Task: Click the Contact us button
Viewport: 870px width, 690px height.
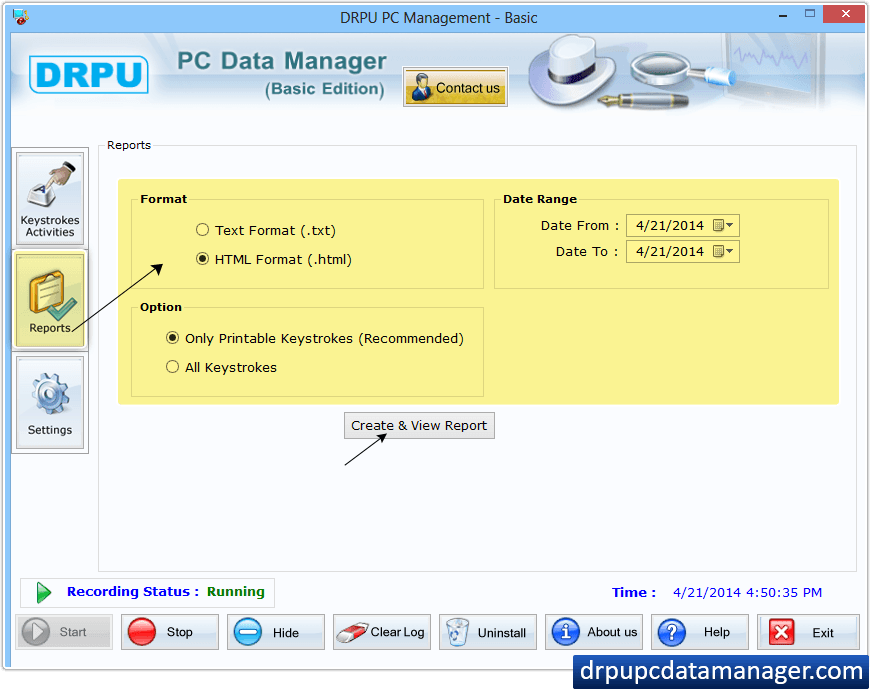Action: pyautogui.click(x=455, y=87)
